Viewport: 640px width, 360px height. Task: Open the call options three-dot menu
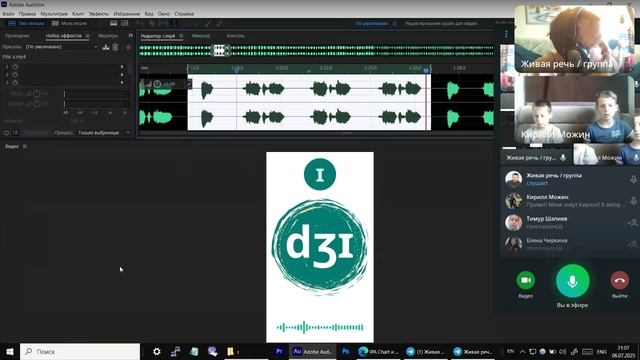pyautogui.click(x=507, y=34)
